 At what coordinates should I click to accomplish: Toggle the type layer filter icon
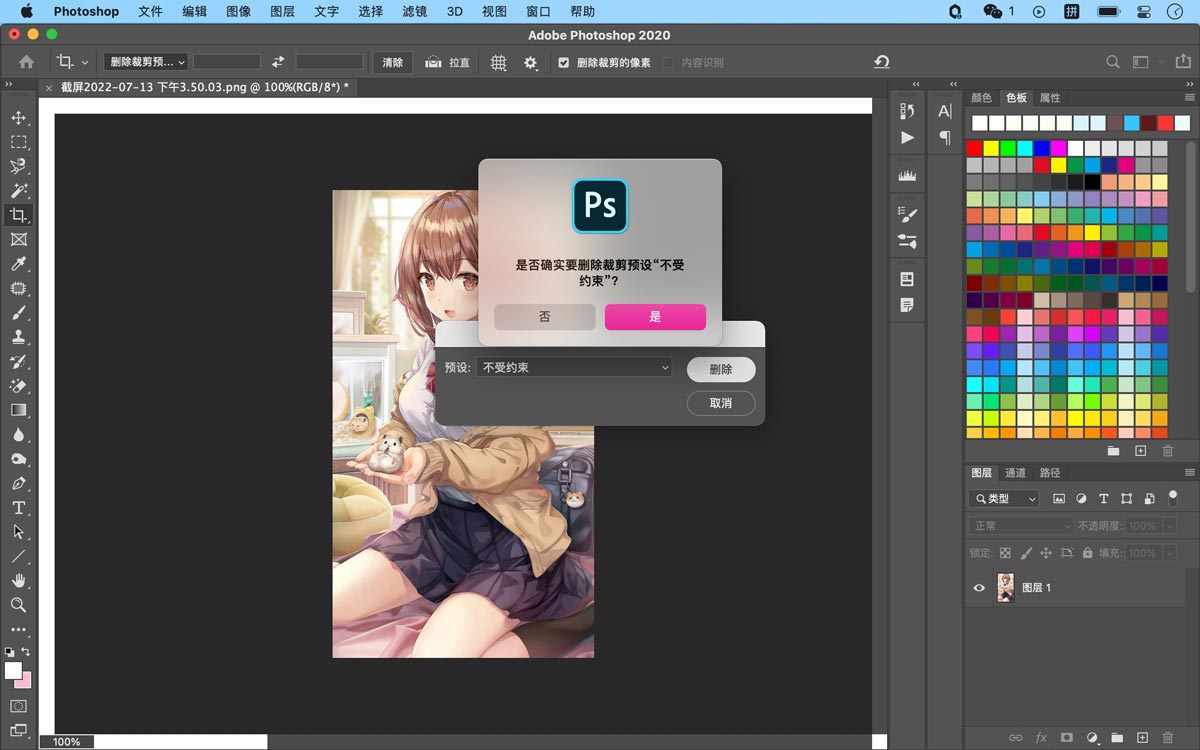tap(1104, 498)
